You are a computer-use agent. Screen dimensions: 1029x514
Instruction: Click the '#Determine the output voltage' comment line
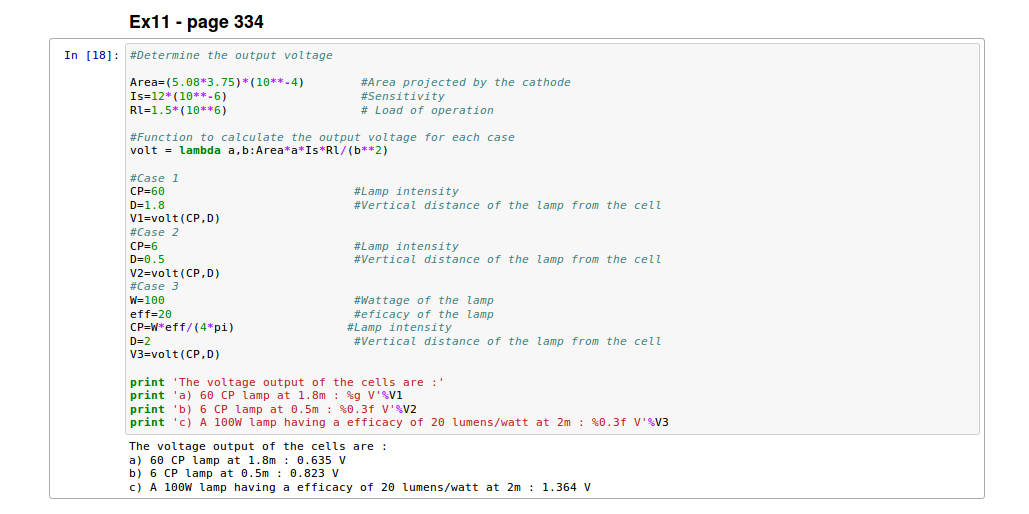(x=231, y=55)
